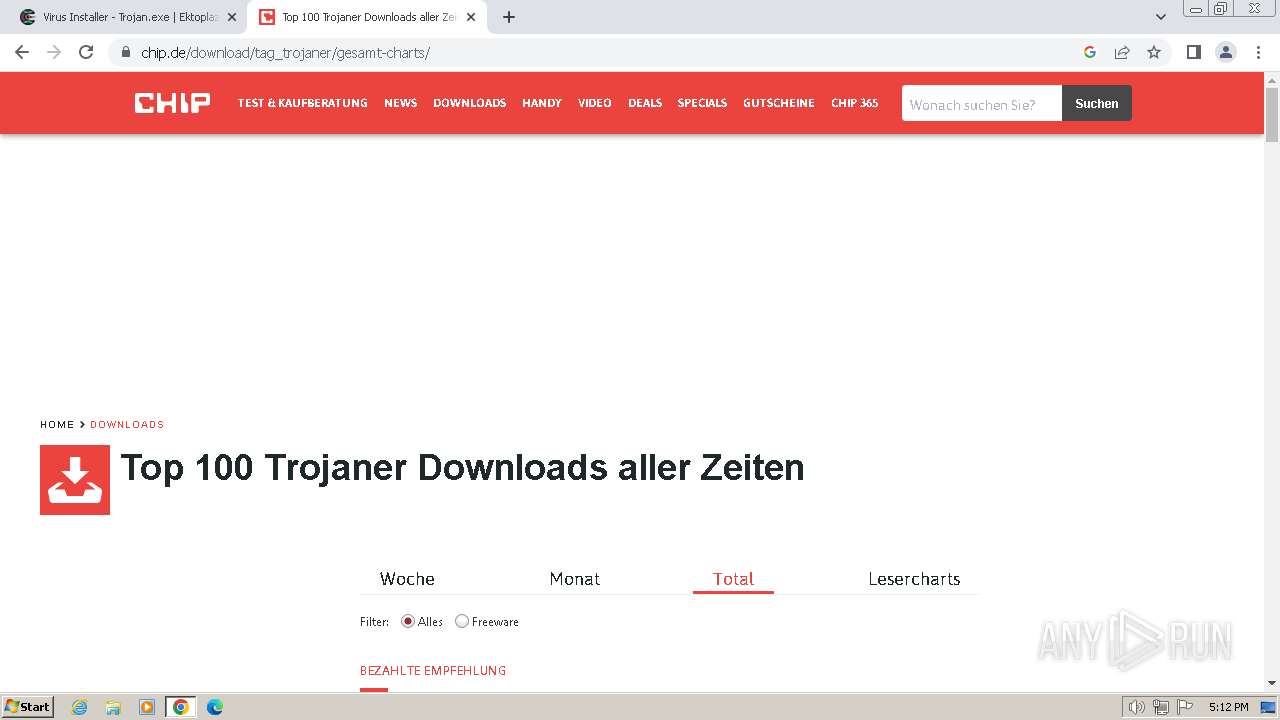
Task: Share this page via share icon
Action: pos(1122,52)
